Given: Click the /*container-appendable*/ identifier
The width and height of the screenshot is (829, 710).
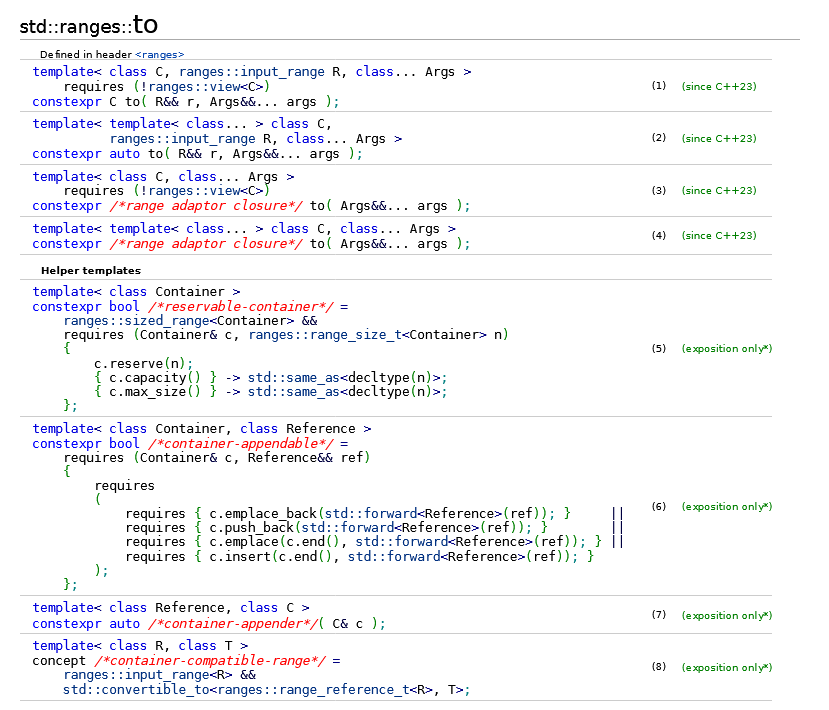Looking at the screenshot, I should [x=241, y=444].
